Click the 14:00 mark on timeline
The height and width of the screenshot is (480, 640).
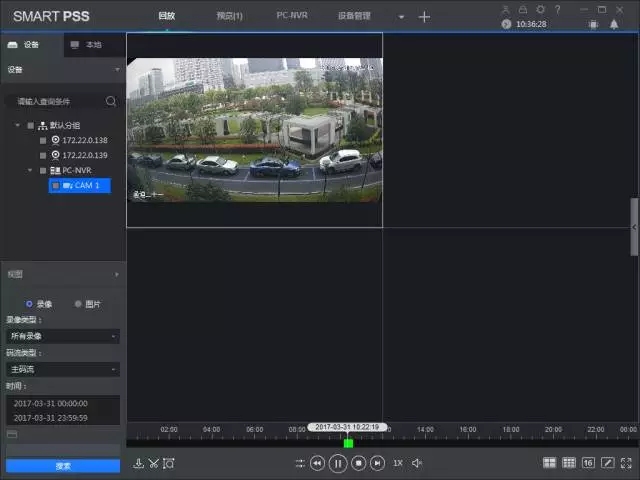click(x=425, y=429)
